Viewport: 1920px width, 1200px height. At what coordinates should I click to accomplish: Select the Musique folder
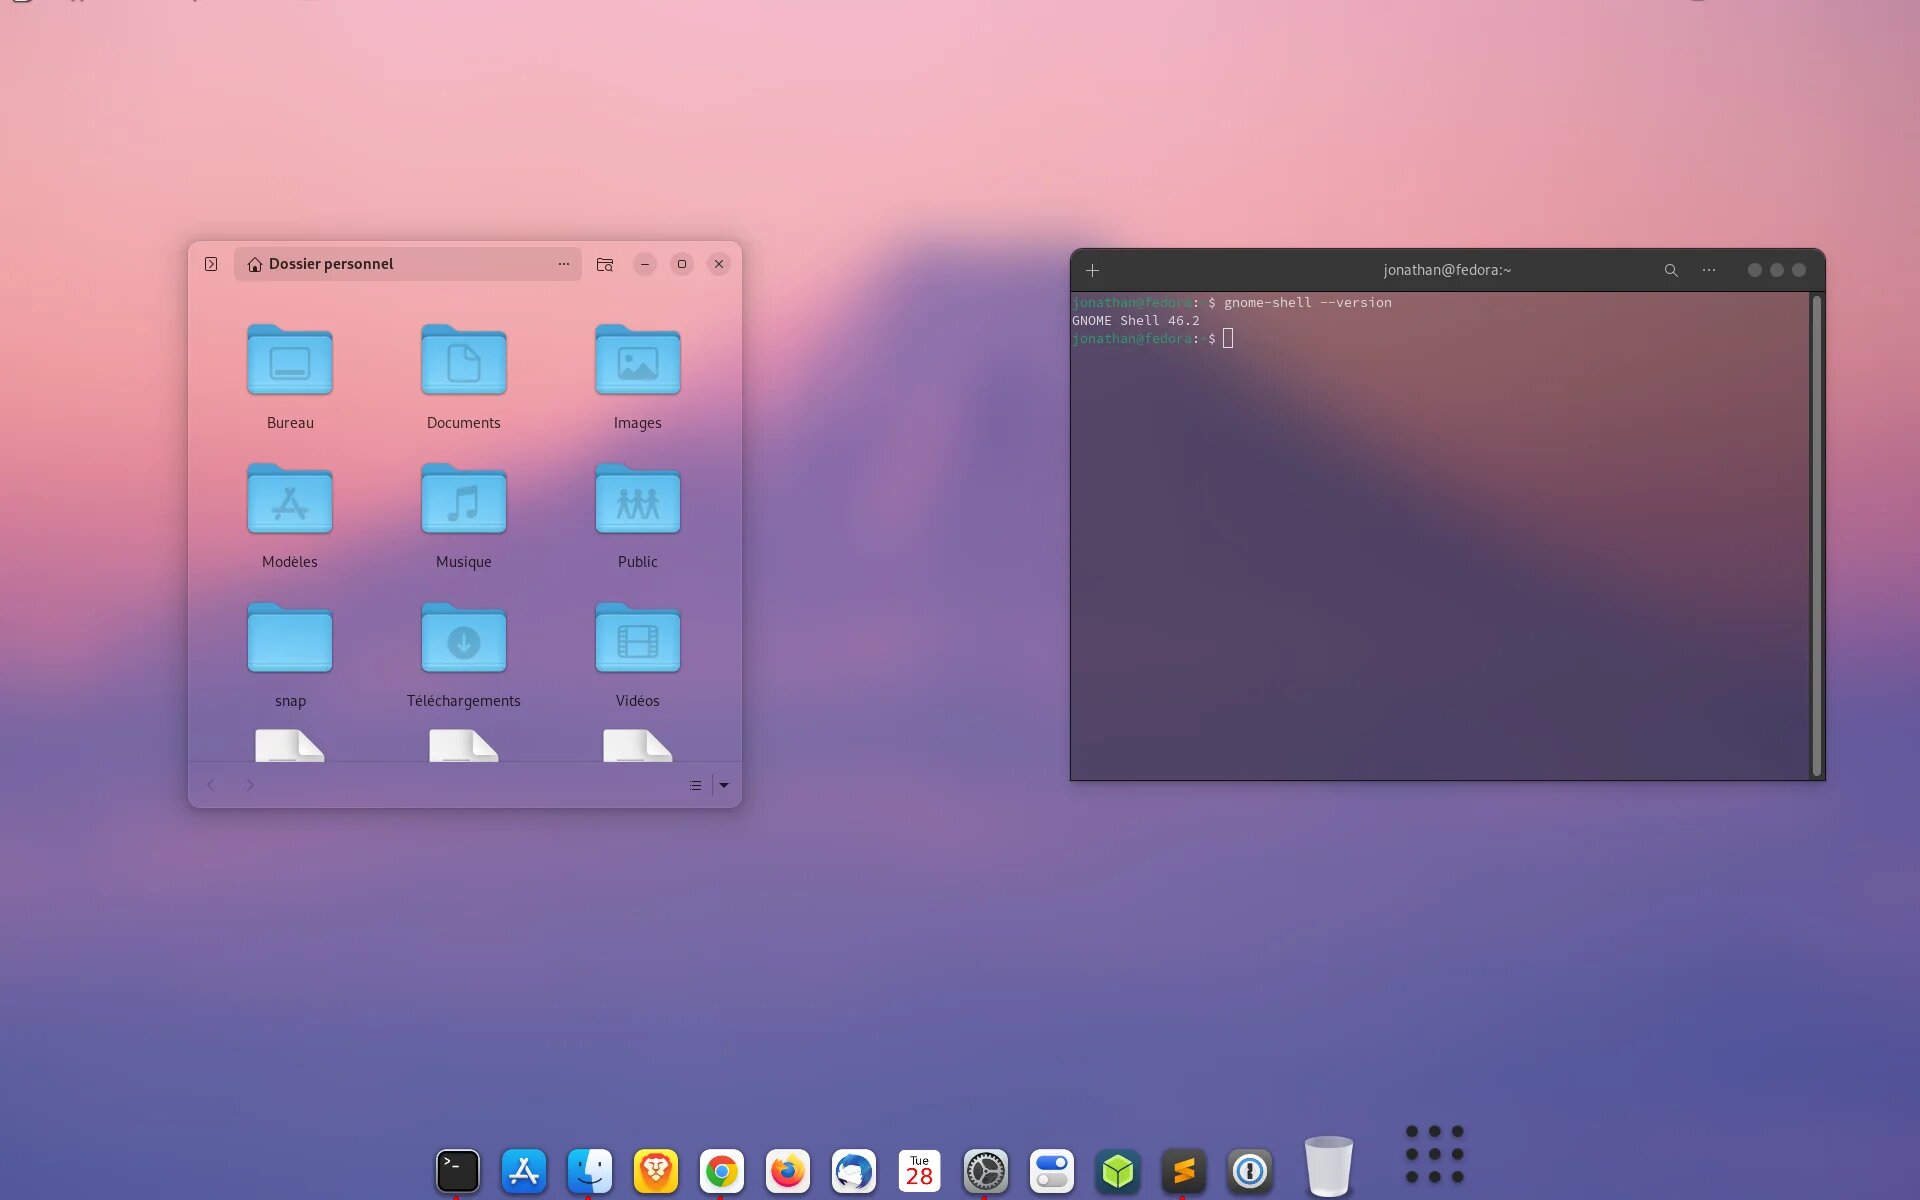(x=463, y=501)
